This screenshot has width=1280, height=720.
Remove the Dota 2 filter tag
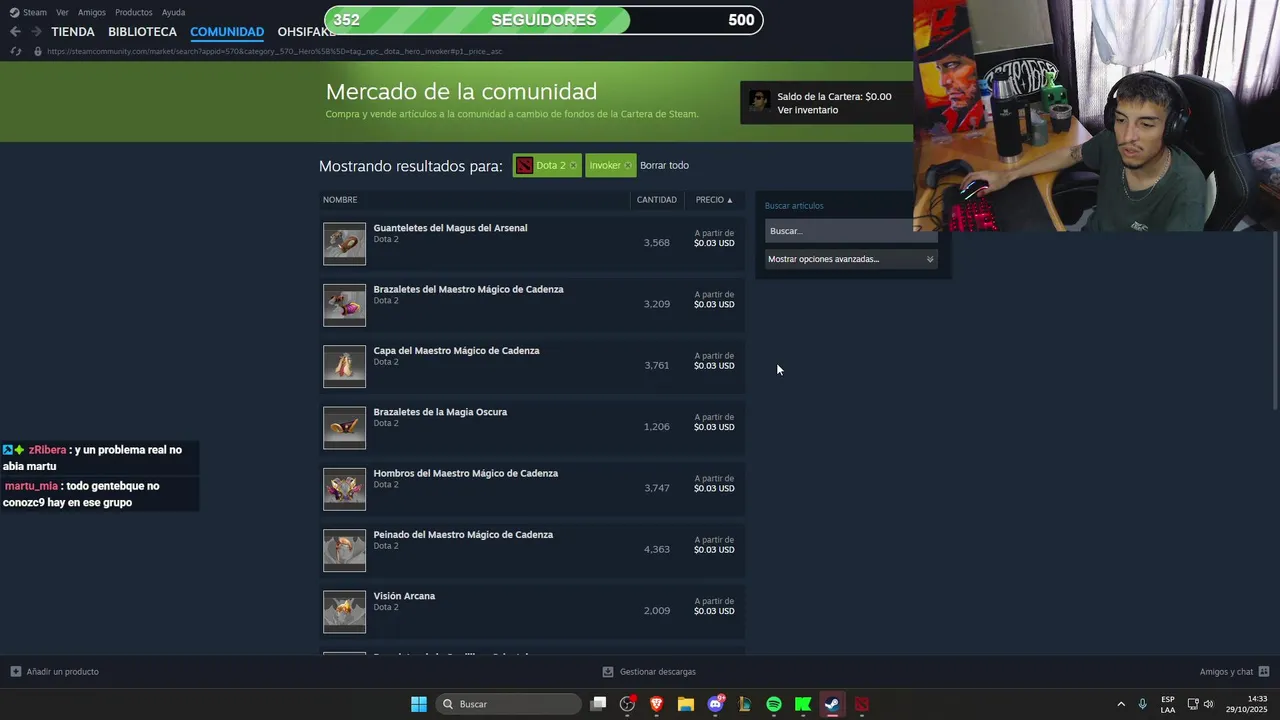(x=573, y=166)
